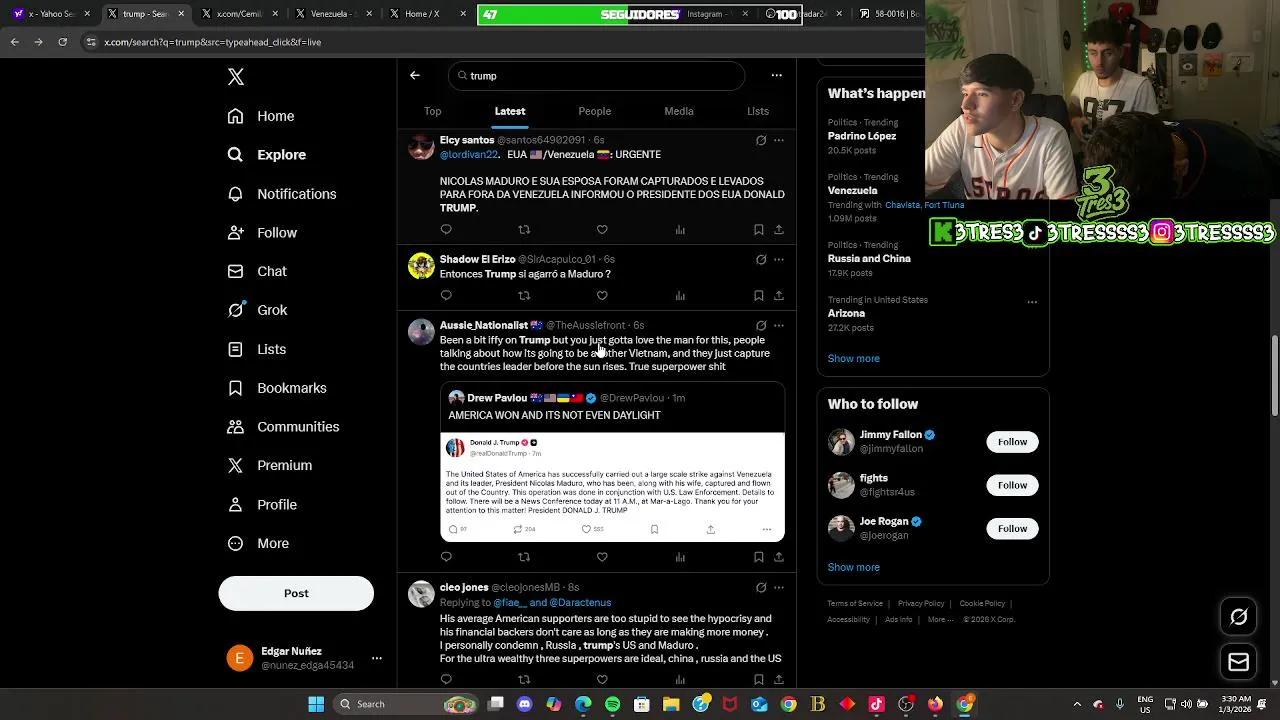Follow the fights account

[1012, 485]
